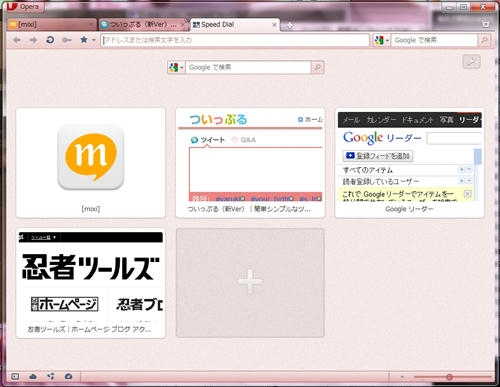Click the Opera Link cloud icon in status bar
The image size is (500, 387).
(x=33, y=376)
